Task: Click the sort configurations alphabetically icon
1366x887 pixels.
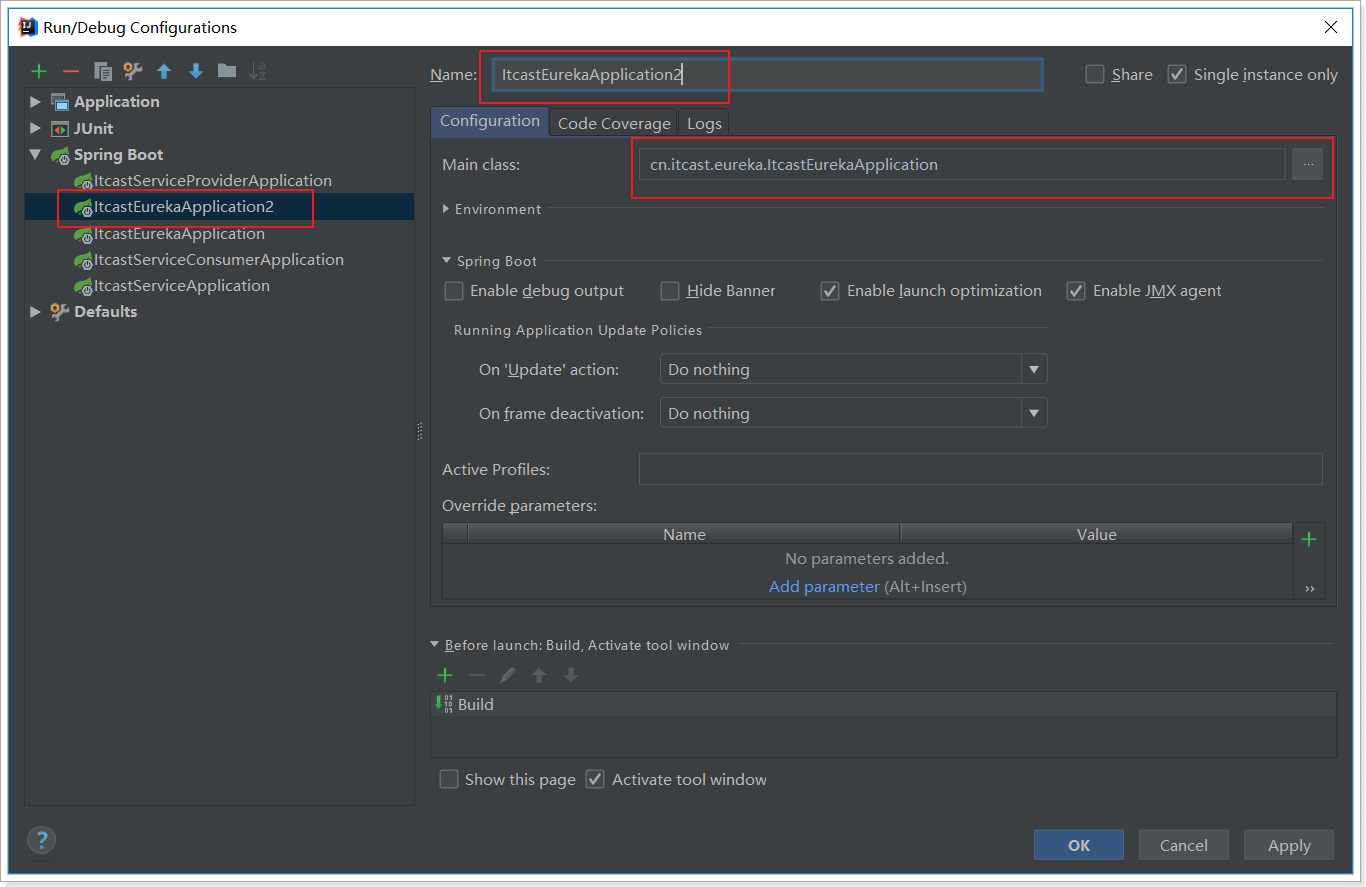Action: pos(258,71)
